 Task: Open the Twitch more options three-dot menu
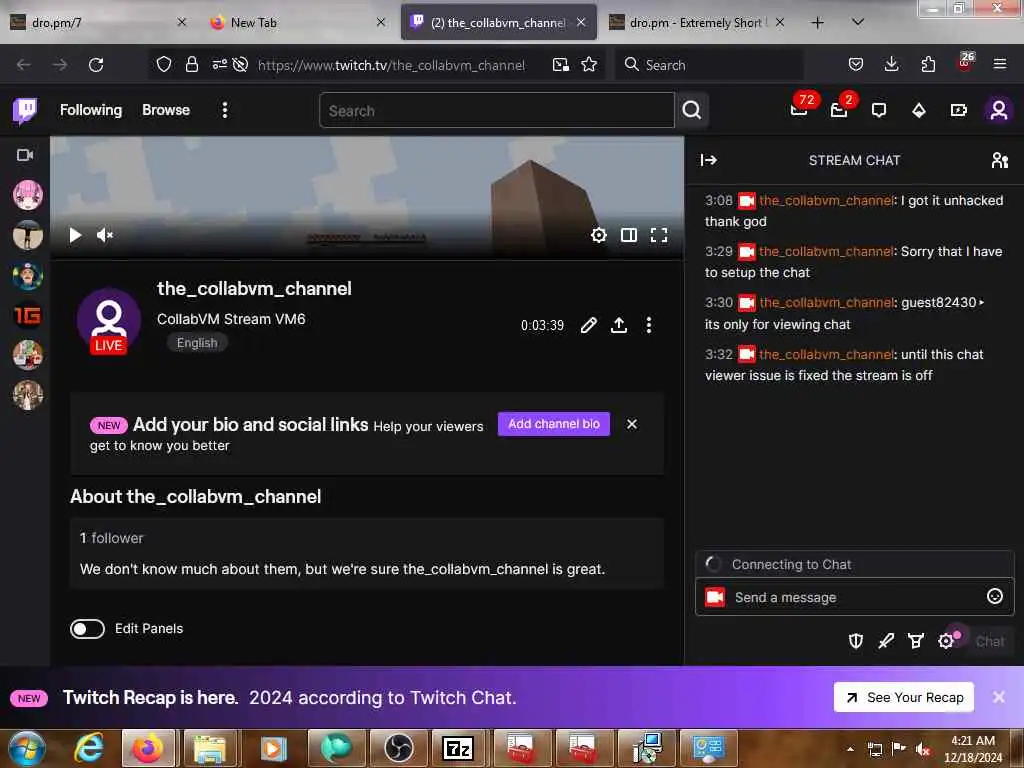(x=225, y=110)
